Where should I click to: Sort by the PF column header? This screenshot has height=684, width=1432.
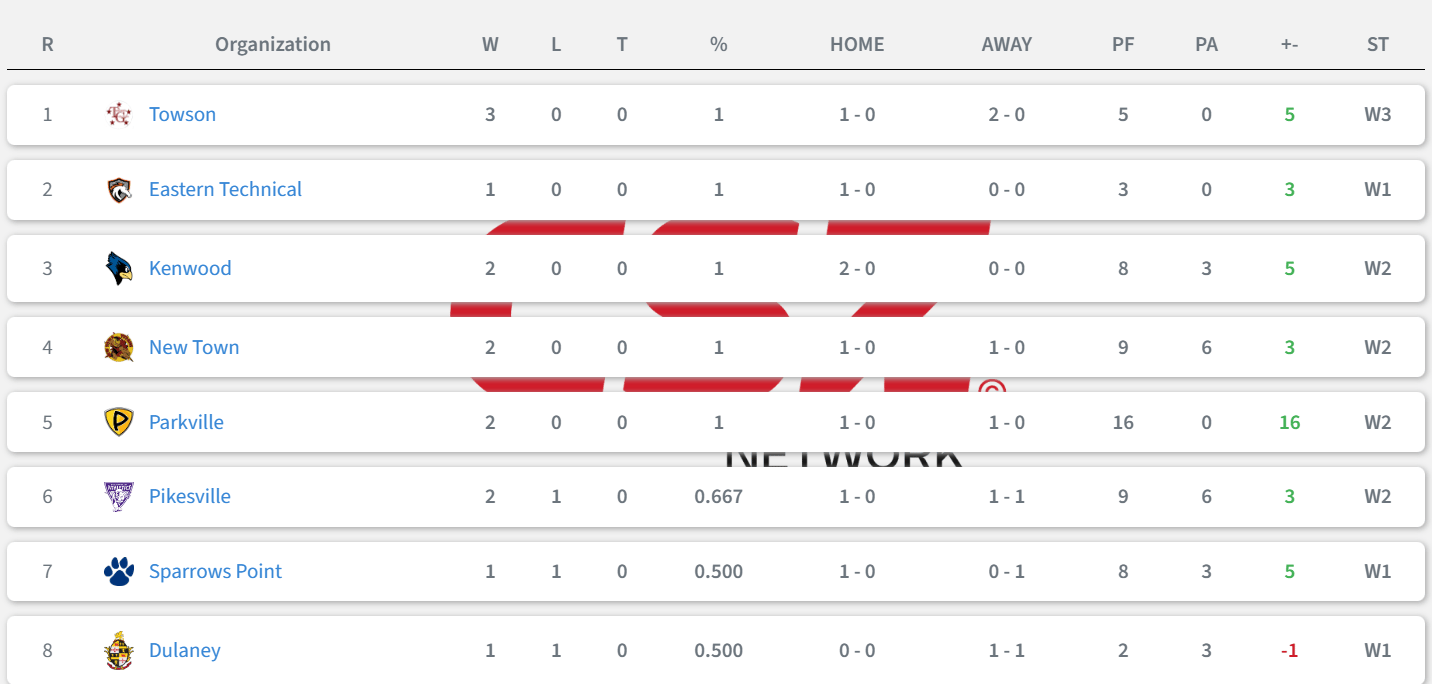(1123, 44)
